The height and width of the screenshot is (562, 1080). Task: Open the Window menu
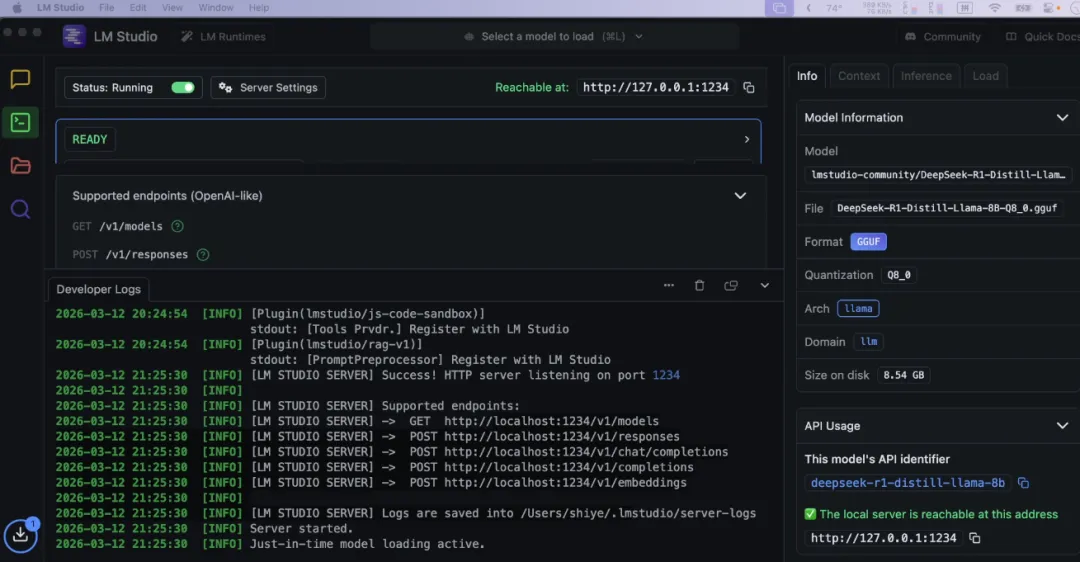tap(216, 8)
